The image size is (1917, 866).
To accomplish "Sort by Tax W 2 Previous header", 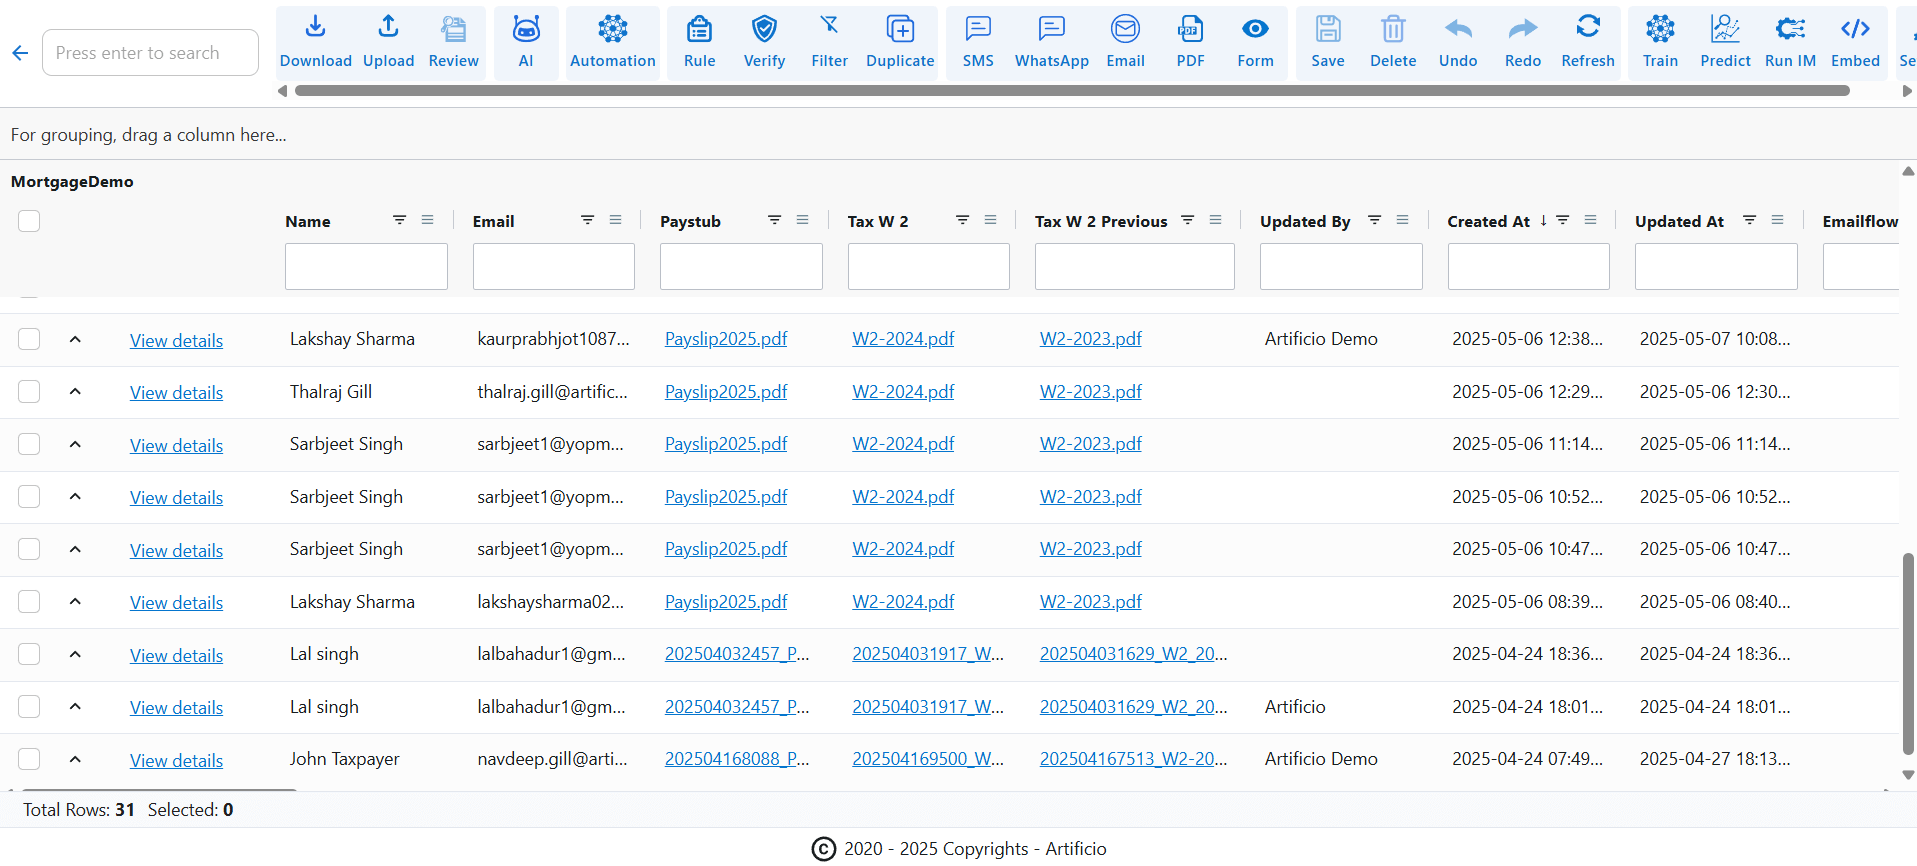I will (x=1101, y=222).
